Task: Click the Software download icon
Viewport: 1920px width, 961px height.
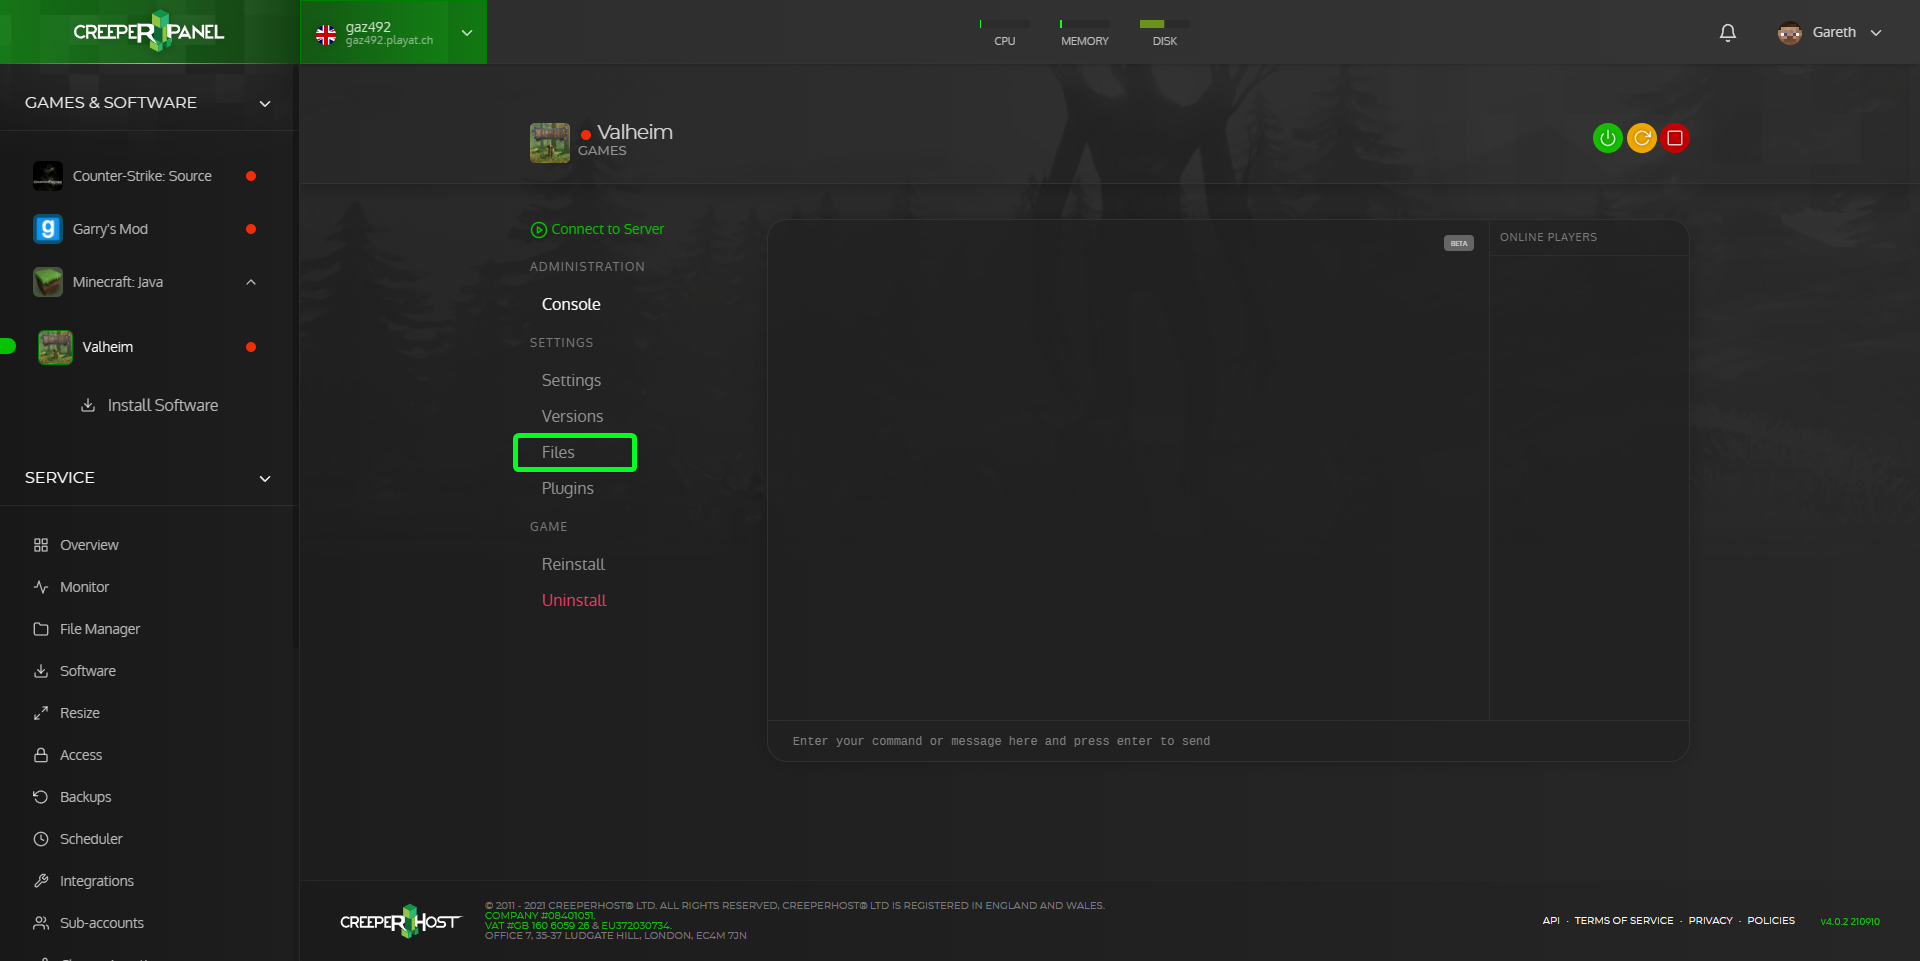Action: tap(41, 671)
